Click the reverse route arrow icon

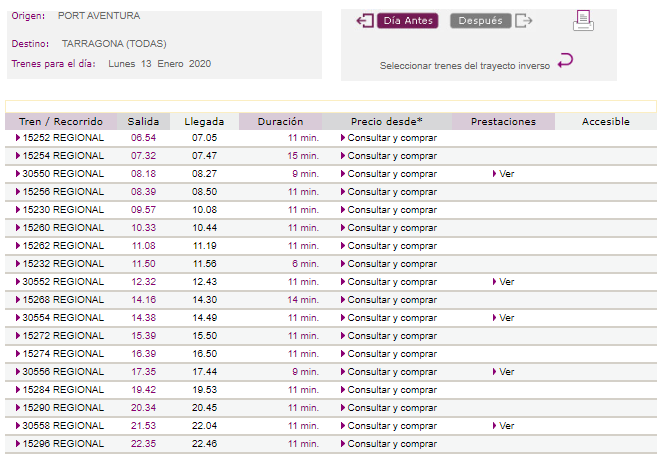tap(566, 61)
